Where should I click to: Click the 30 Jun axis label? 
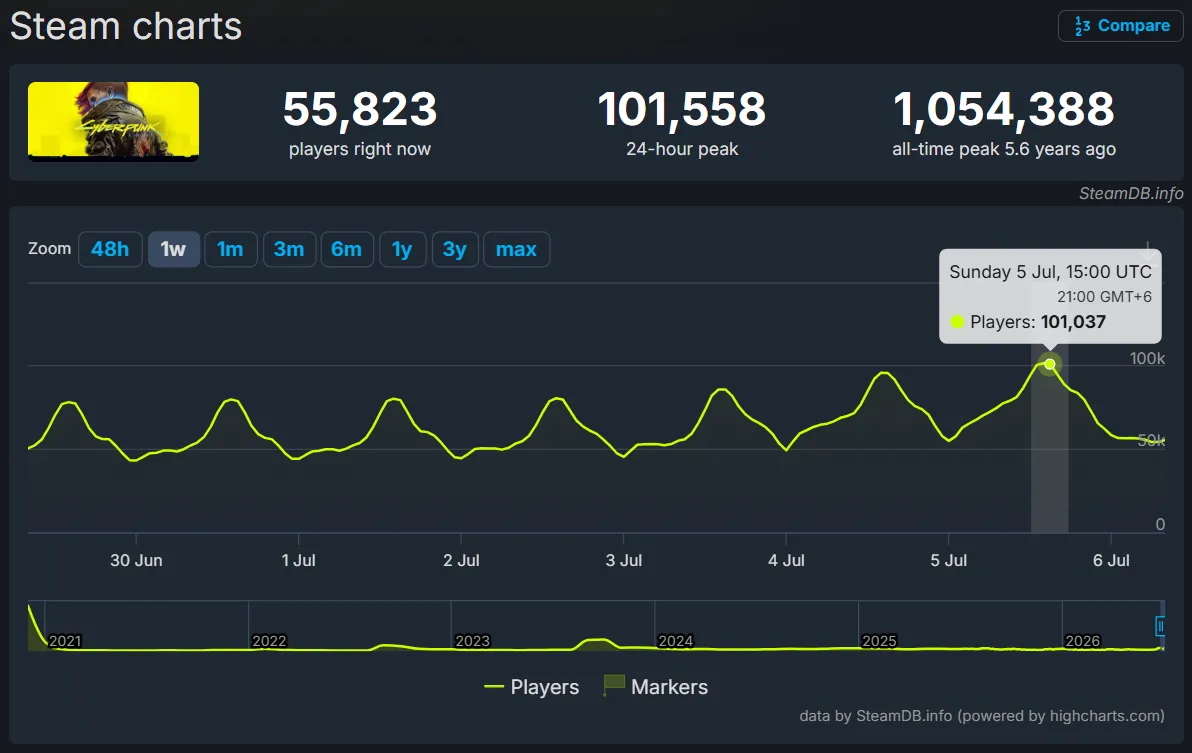tap(136, 561)
